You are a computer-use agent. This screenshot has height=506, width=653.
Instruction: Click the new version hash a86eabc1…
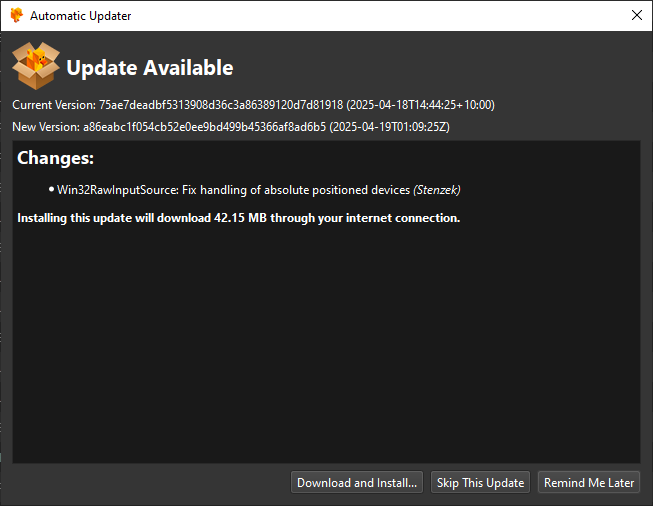point(204,127)
